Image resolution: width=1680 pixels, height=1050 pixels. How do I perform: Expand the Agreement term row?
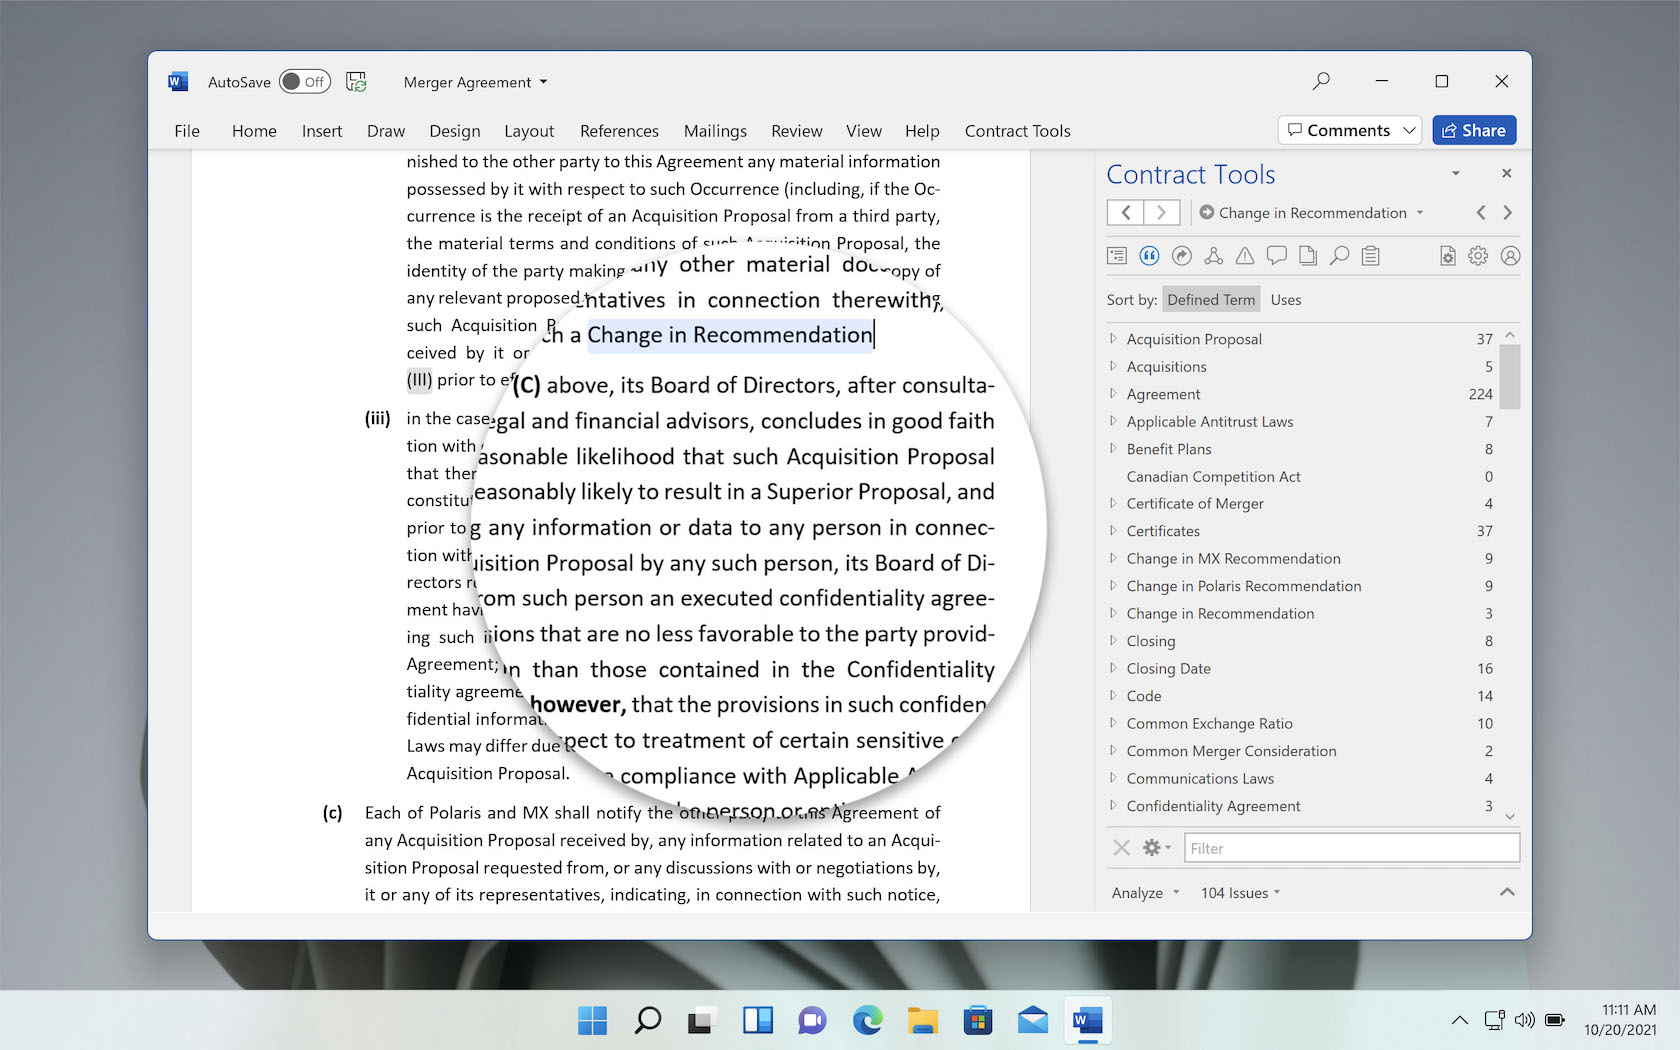(1113, 394)
